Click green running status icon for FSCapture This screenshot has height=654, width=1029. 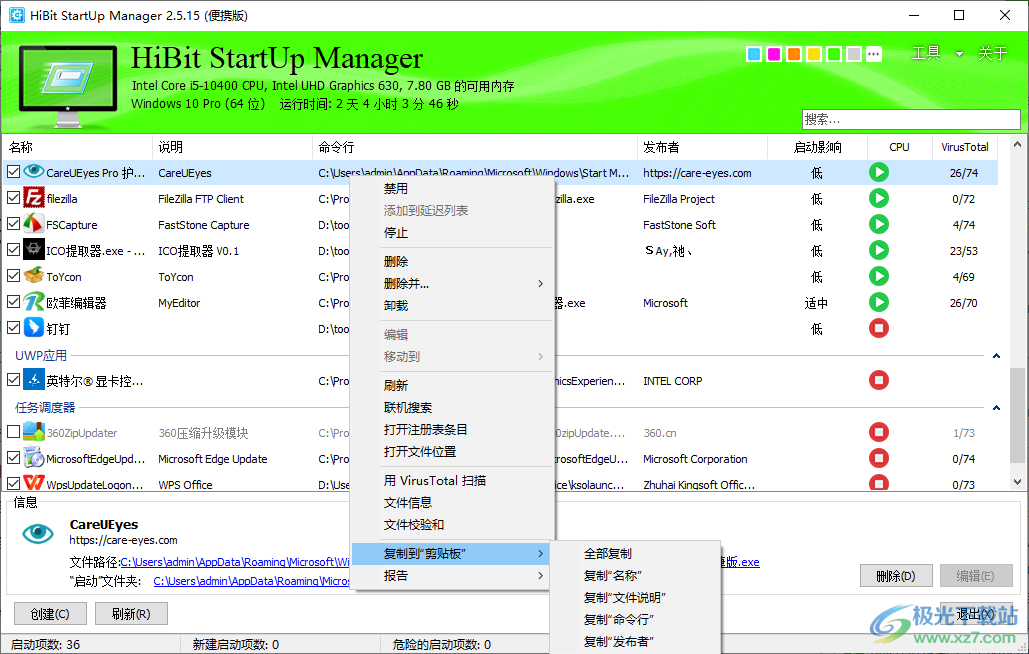(x=879, y=224)
